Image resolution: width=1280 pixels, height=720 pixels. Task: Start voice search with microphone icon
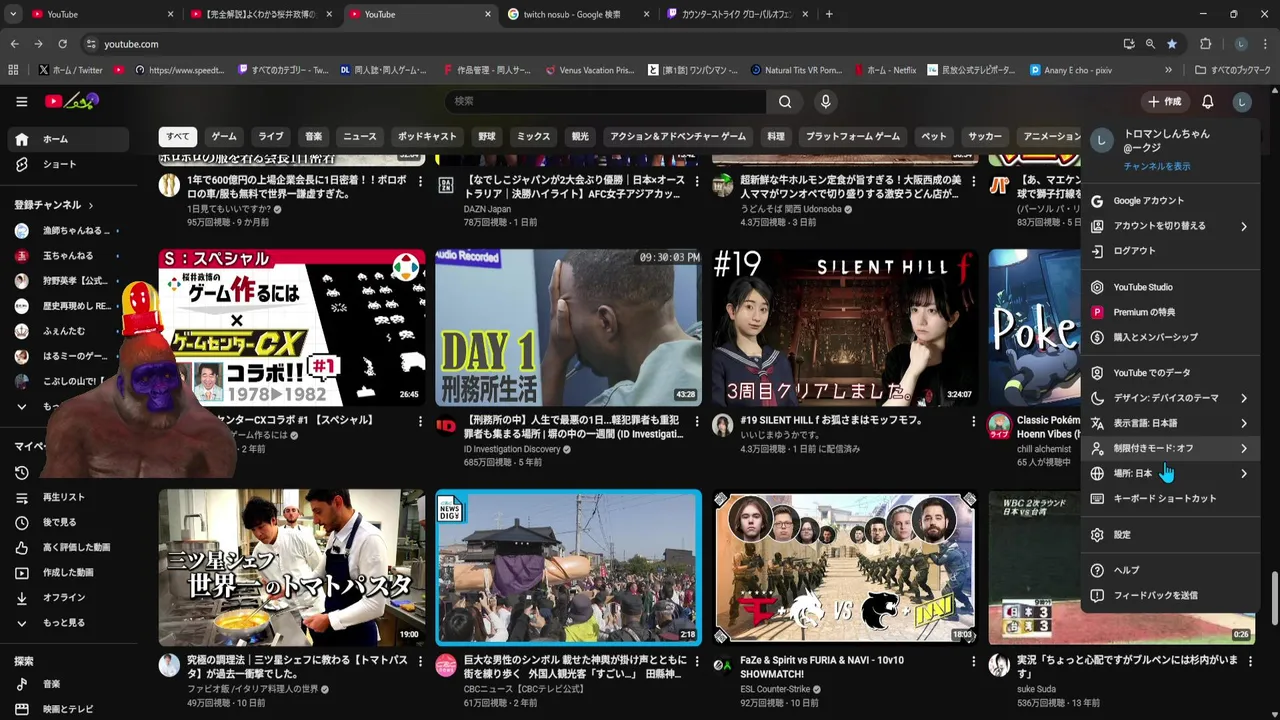pyautogui.click(x=825, y=101)
